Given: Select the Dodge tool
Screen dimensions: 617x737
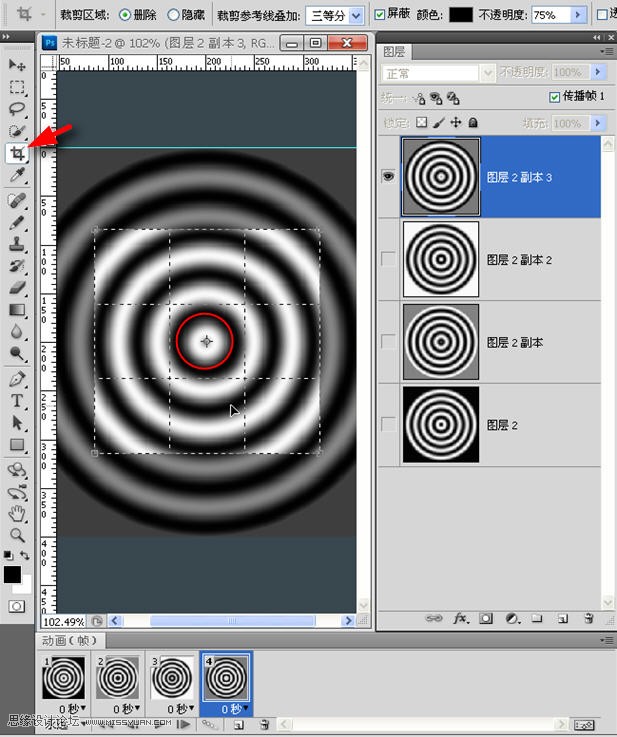Looking at the screenshot, I should tap(17, 353).
